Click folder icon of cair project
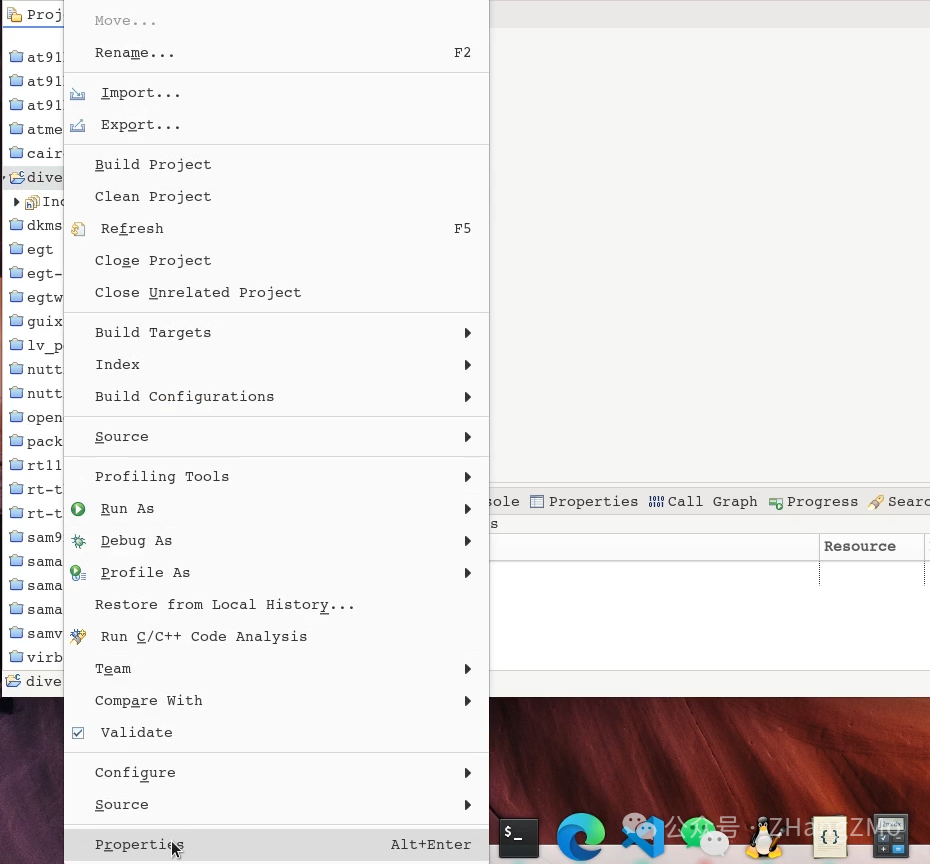 click(17, 152)
